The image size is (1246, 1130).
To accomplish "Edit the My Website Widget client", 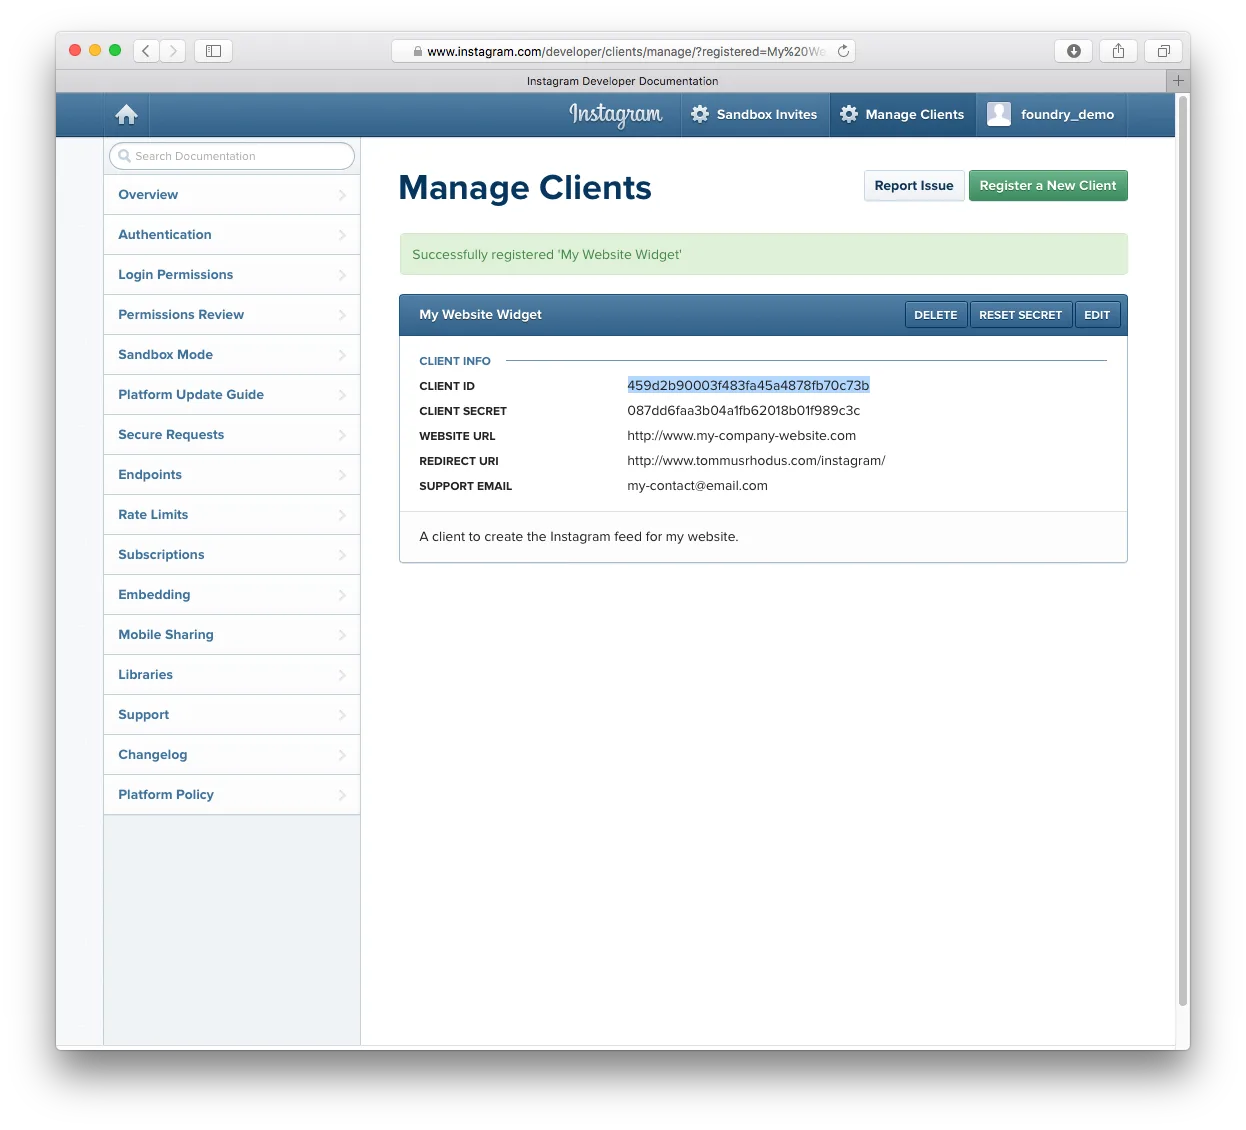I will [1097, 315].
